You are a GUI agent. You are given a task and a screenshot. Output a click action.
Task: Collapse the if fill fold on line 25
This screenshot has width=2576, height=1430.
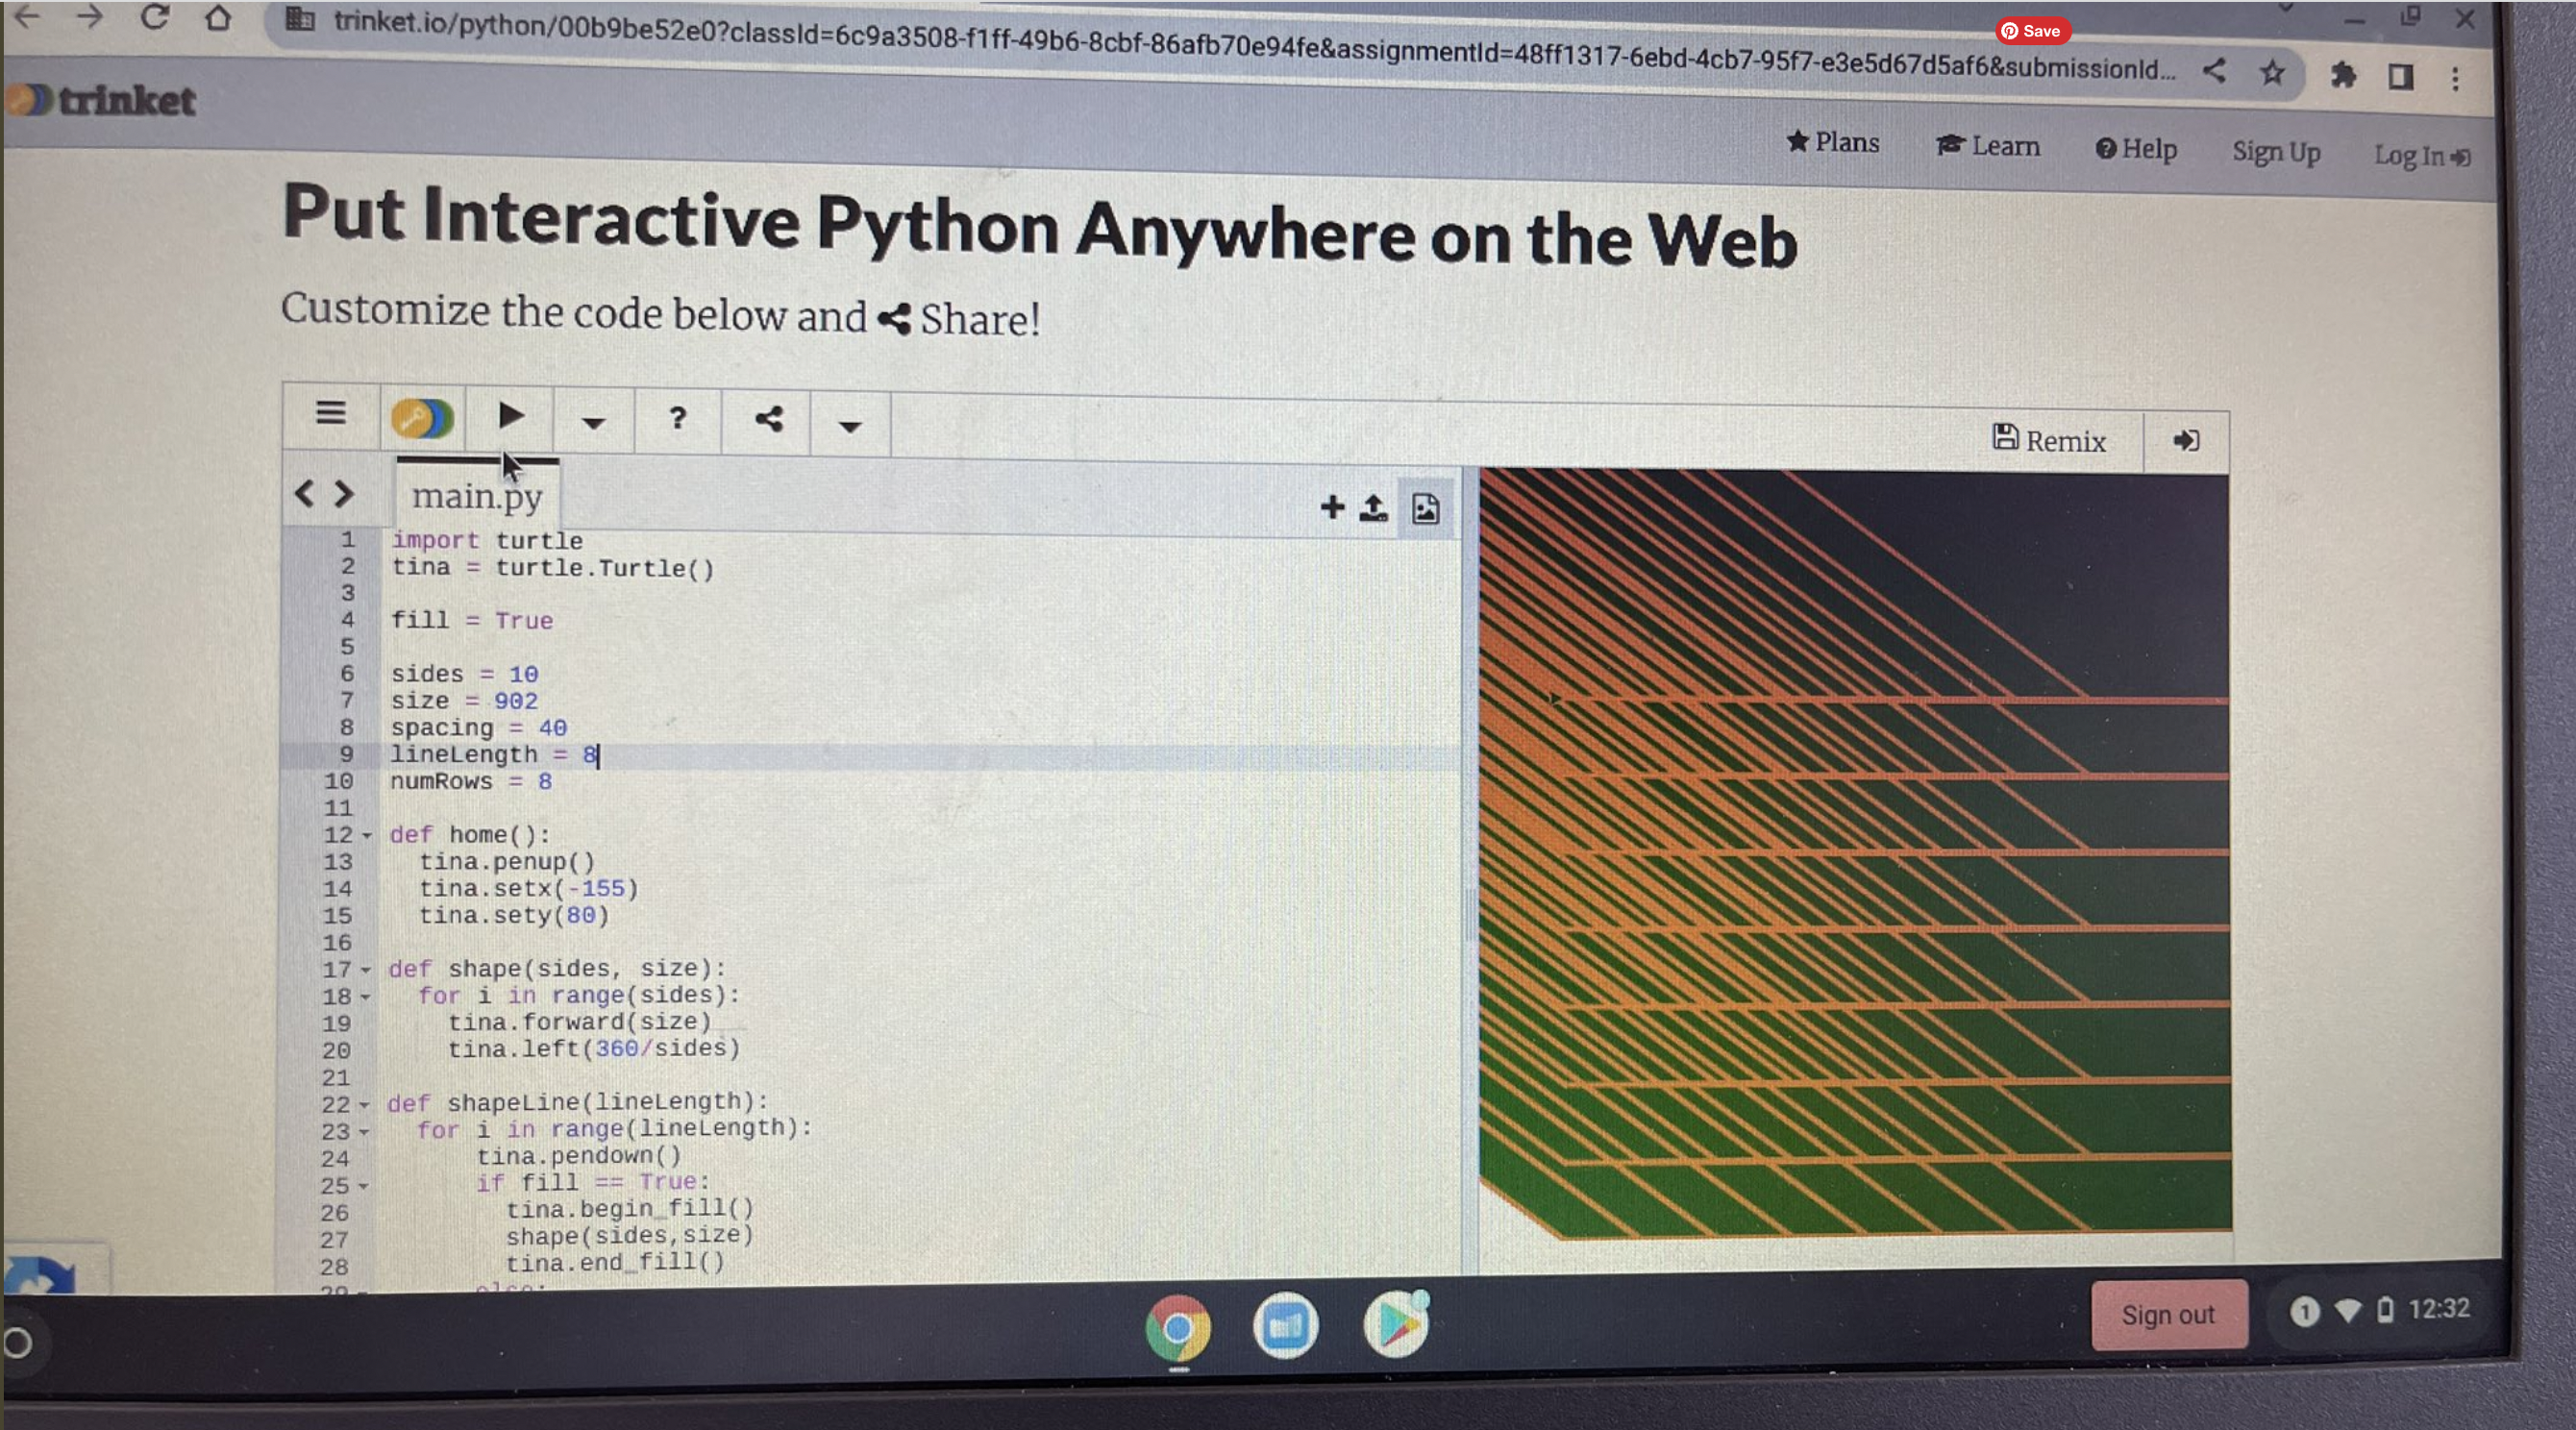point(363,1186)
